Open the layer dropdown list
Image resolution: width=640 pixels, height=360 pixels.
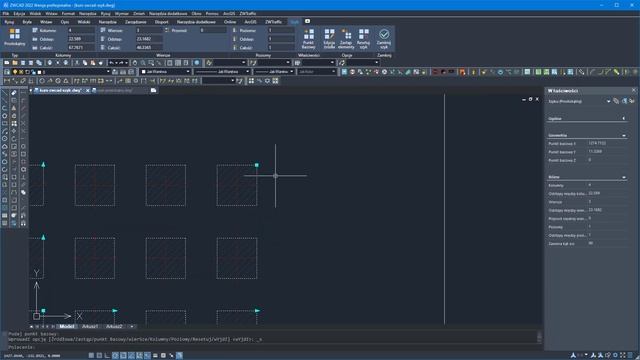click(x=108, y=72)
